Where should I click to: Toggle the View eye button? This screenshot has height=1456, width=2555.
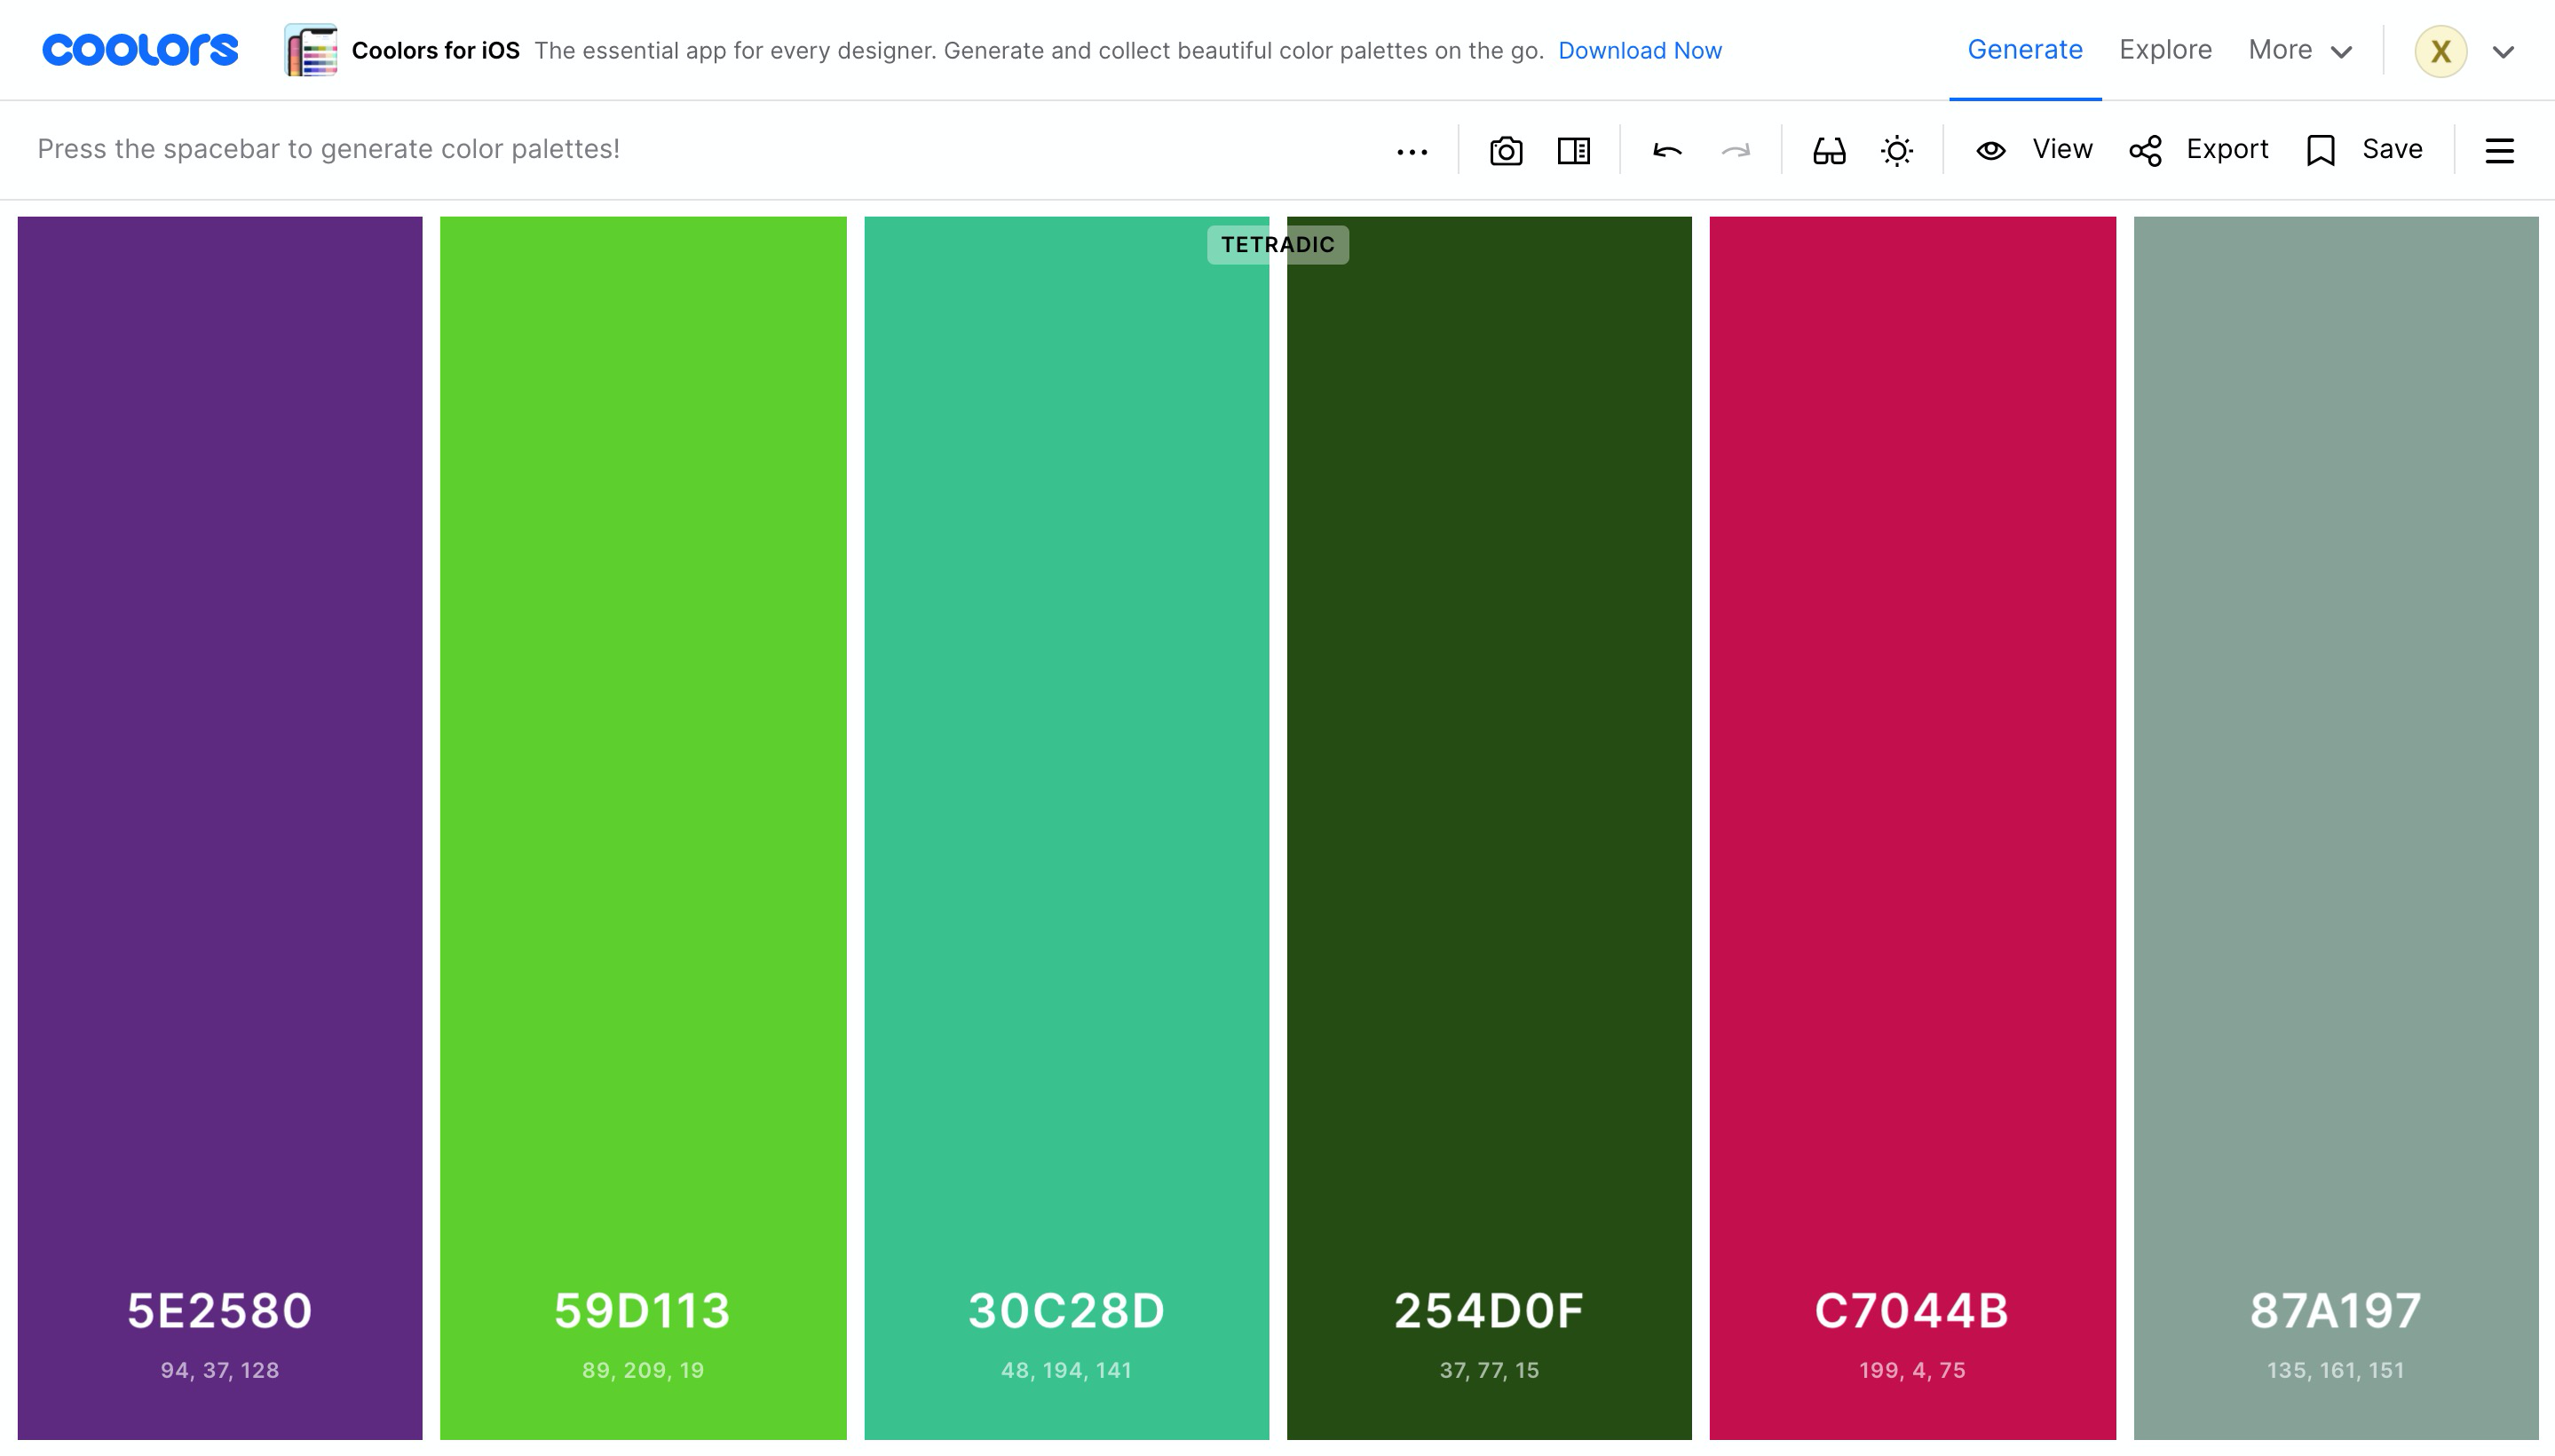click(2034, 150)
